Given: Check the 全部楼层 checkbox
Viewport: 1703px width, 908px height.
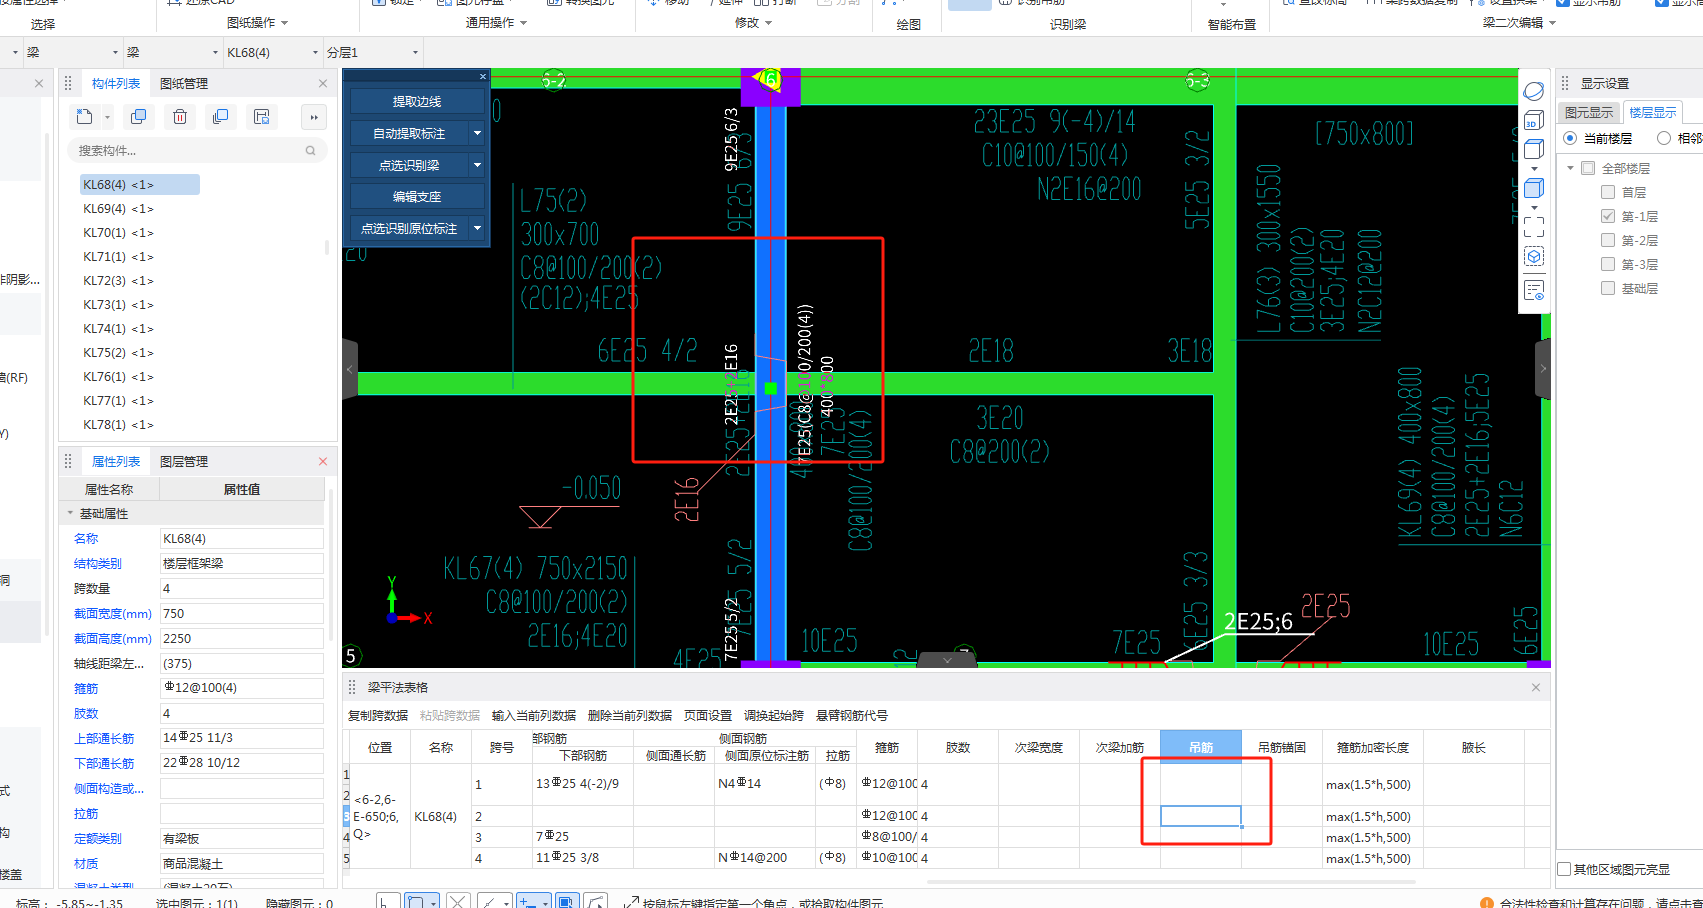Looking at the screenshot, I should coord(1588,168).
